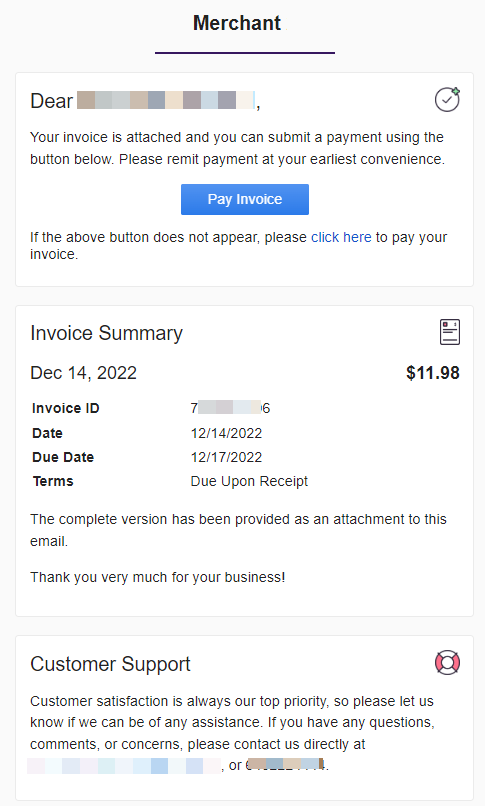Click the Merchant heading at top

(237, 23)
